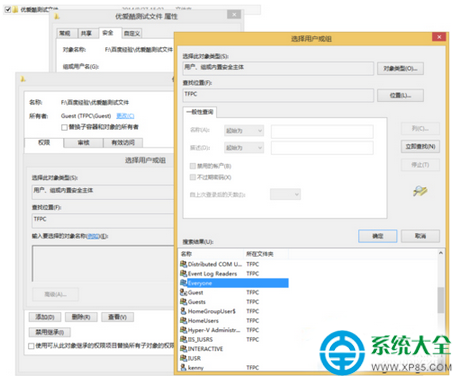
Task: Select the Distributed COM Users group icon
Action: click(183, 264)
